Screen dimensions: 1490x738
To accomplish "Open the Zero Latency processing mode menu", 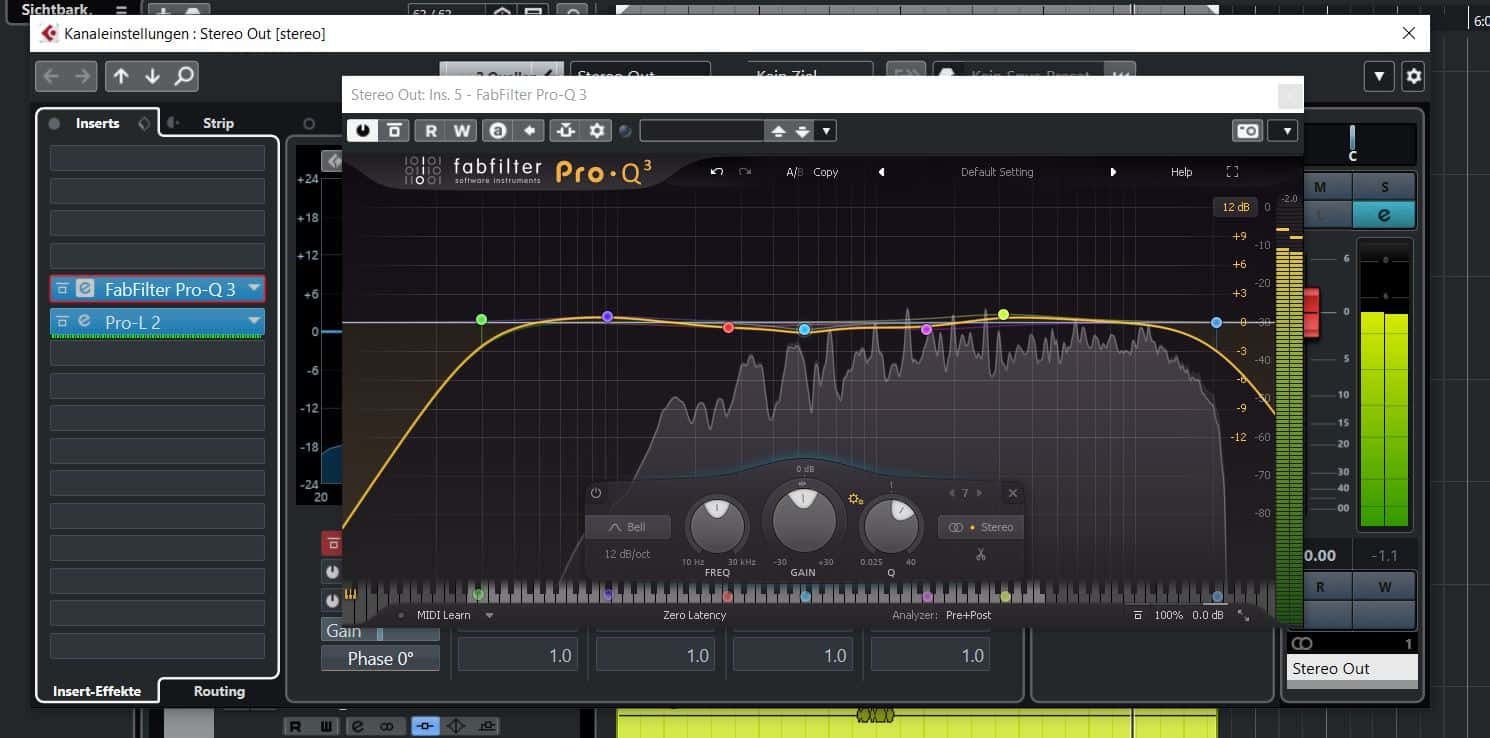I will (x=695, y=615).
